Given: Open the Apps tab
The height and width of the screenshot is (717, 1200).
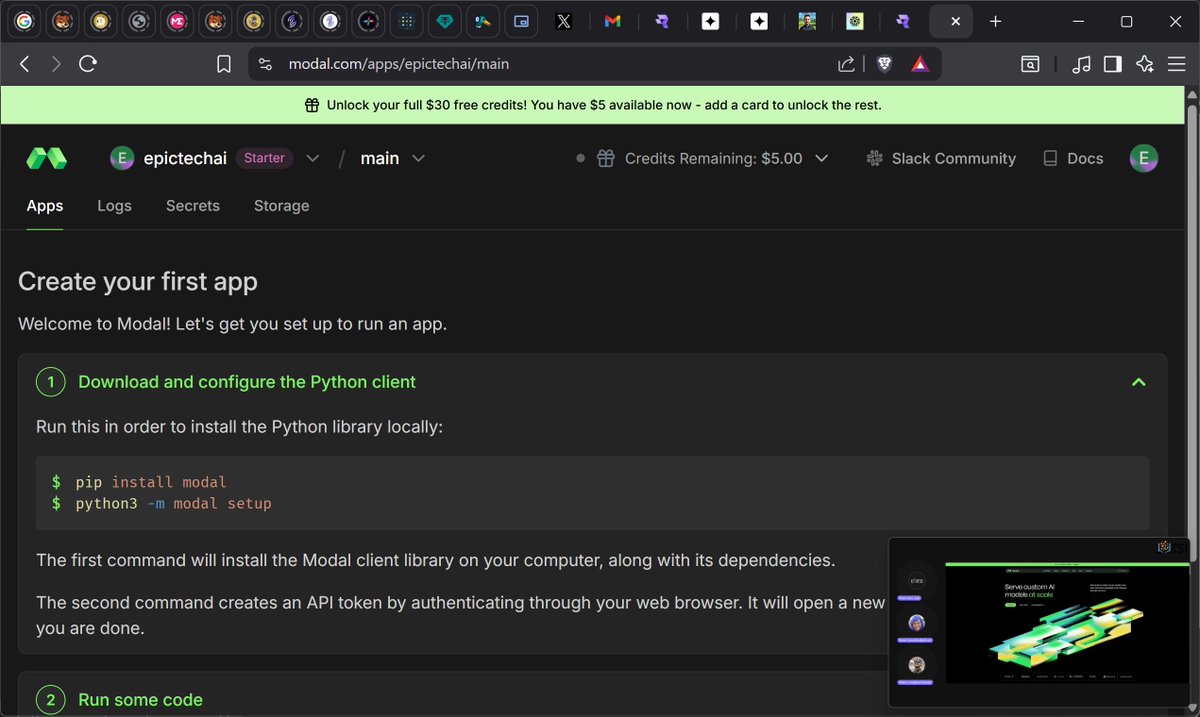Looking at the screenshot, I should (45, 205).
